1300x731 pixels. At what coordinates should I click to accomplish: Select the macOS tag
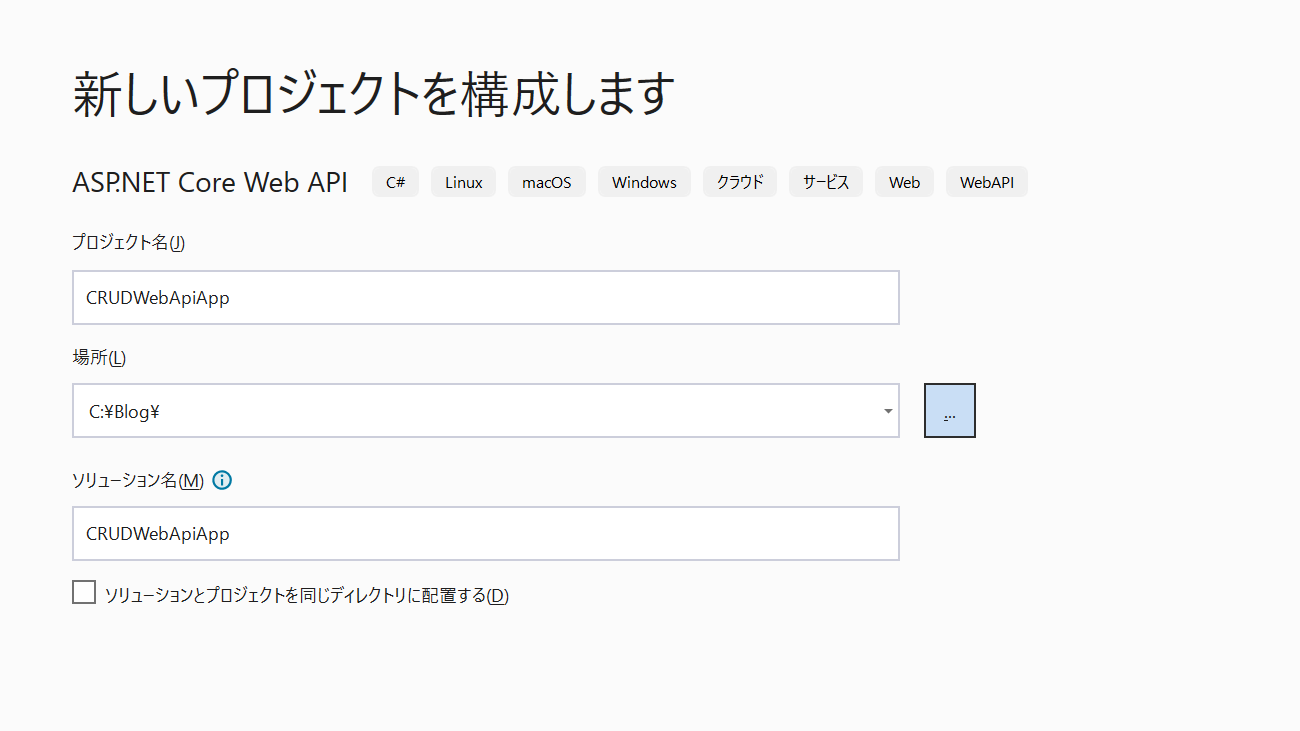pyautogui.click(x=547, y=182)
